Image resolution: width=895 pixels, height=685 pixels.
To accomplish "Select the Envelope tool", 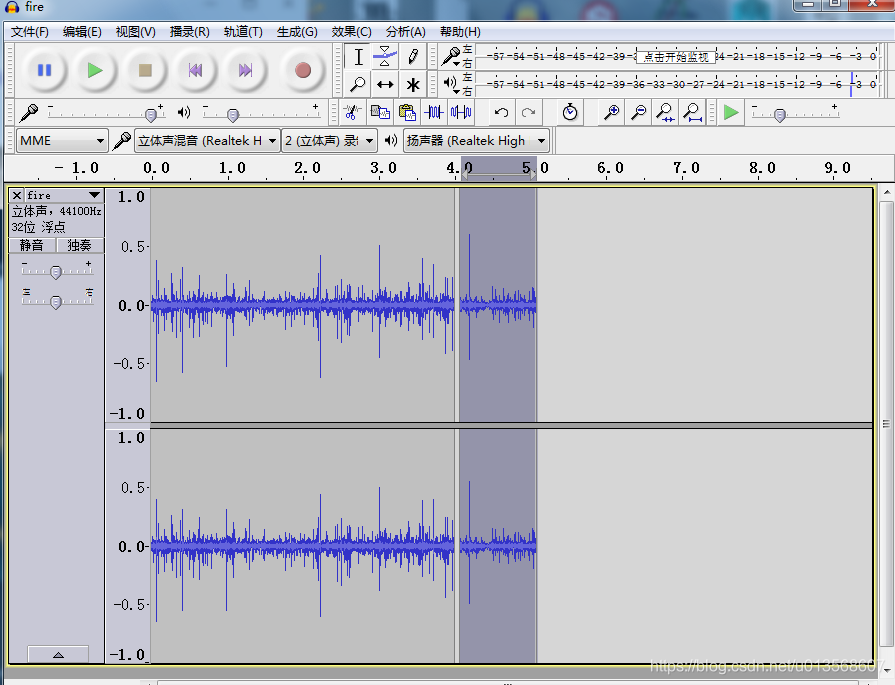I will point(385,57).
